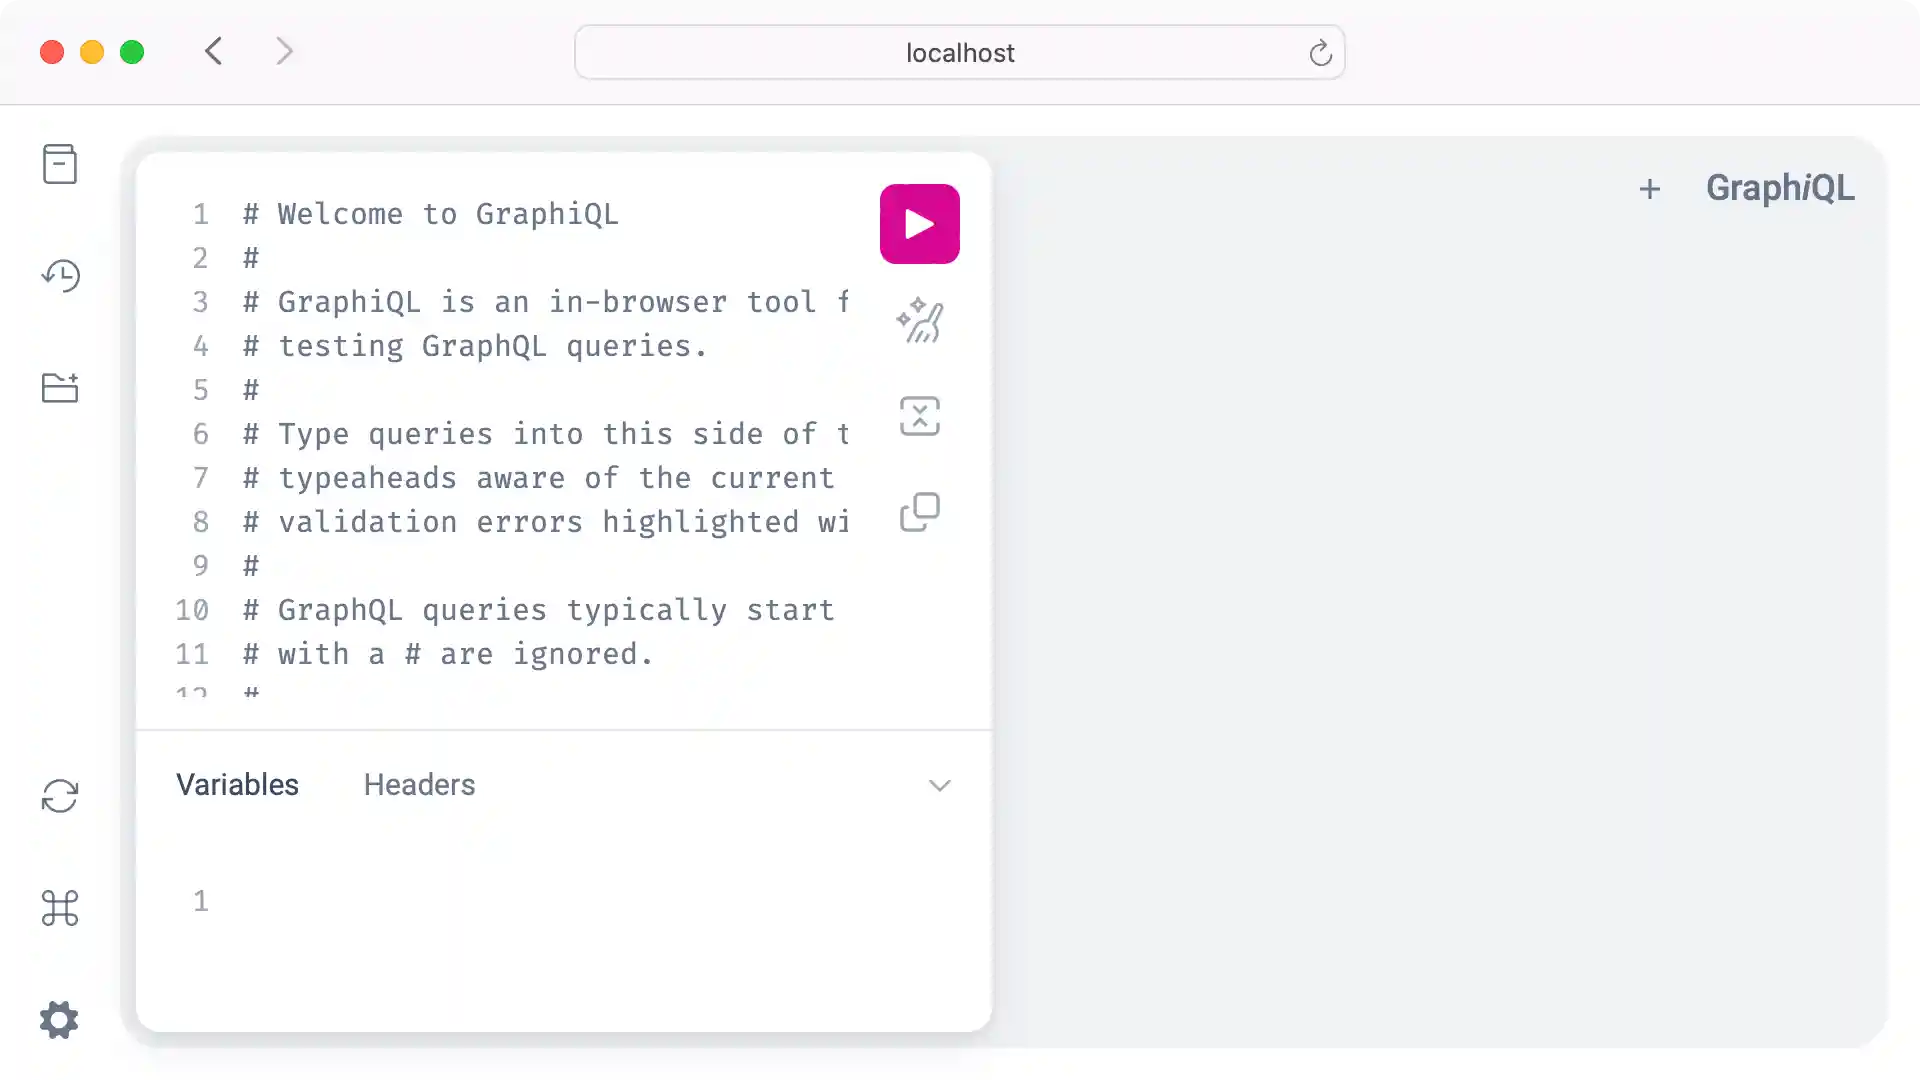The image size is (1920, 1080).
Task: Click the GraphiQL logo link
Action: [x=1780, y=187]
